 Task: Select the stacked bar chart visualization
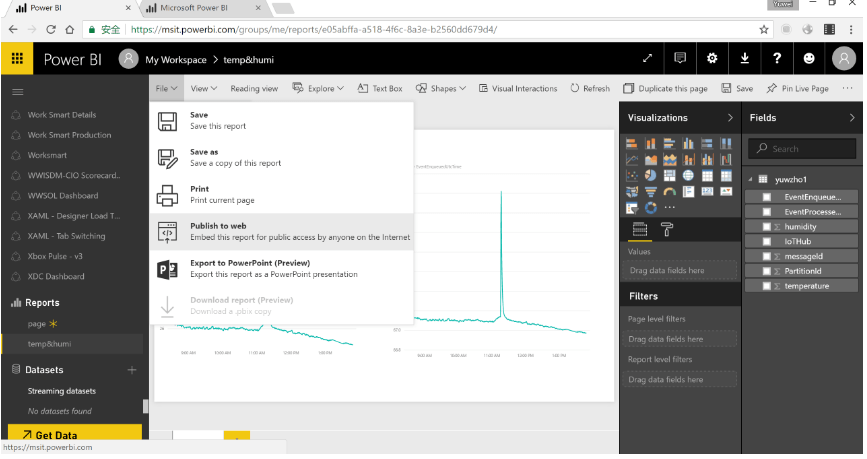tap(632, 144)
